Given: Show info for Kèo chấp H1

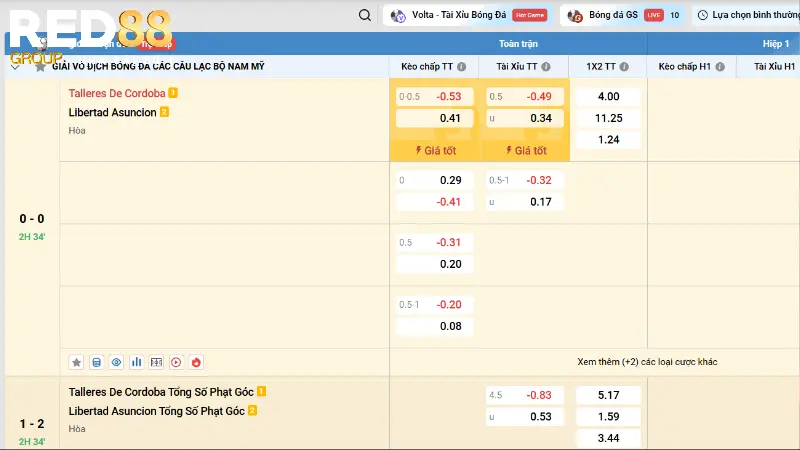Looking at the screenshot, I should coord(720,67).
